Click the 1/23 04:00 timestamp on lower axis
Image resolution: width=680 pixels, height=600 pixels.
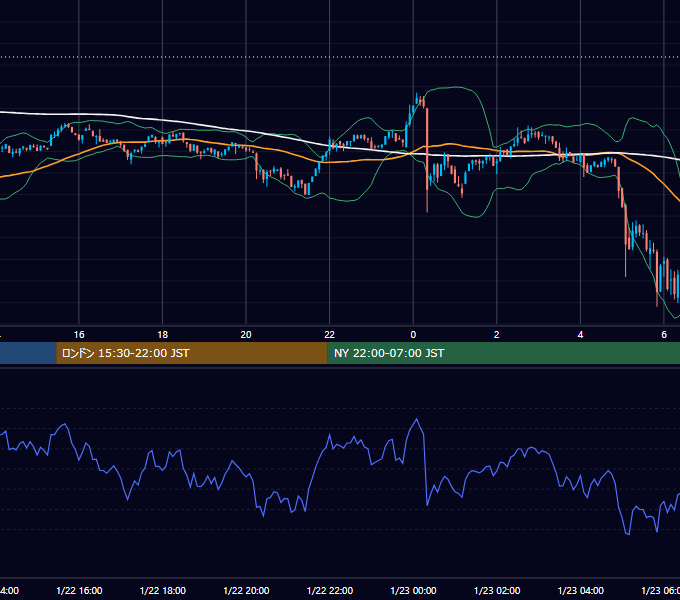tap(581, 590)
